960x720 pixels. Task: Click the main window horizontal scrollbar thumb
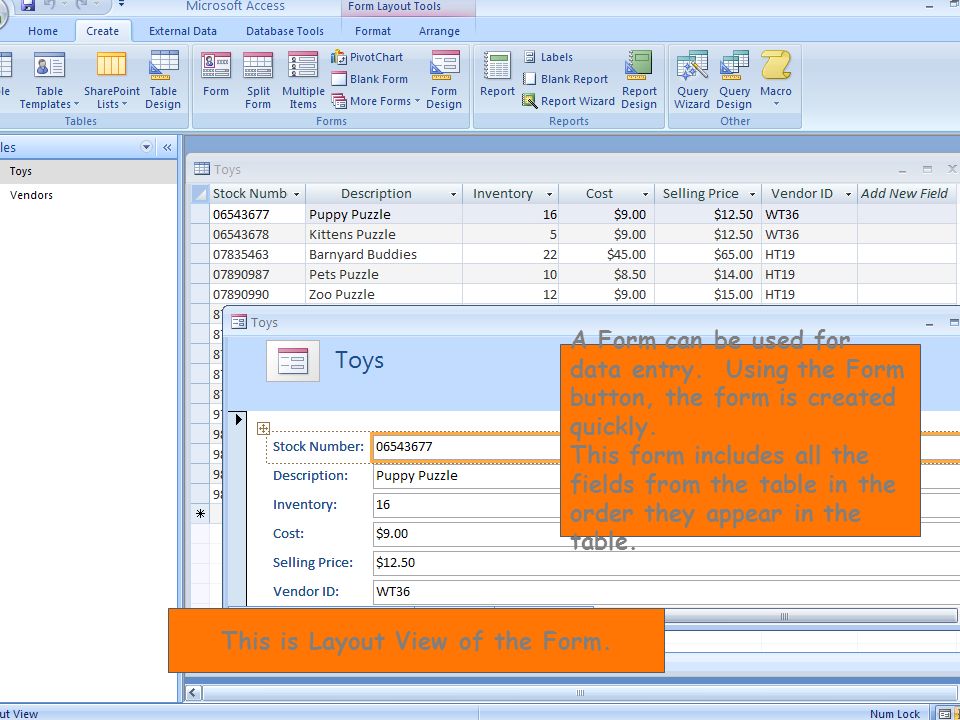coord(579,693)
